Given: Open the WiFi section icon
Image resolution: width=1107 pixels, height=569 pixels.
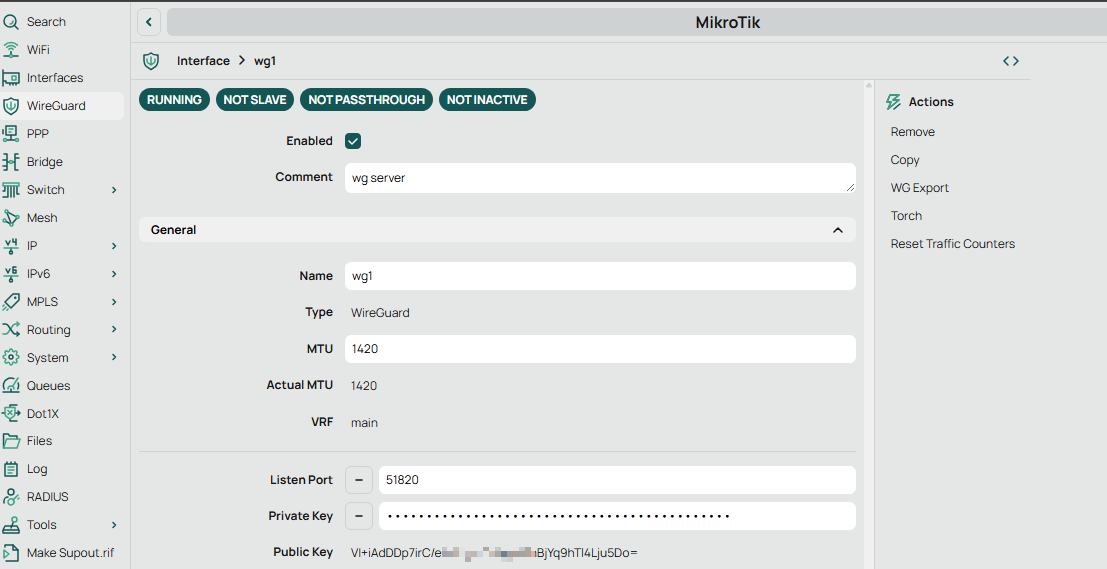Looking at the screenshot, I should click(11, 49).
